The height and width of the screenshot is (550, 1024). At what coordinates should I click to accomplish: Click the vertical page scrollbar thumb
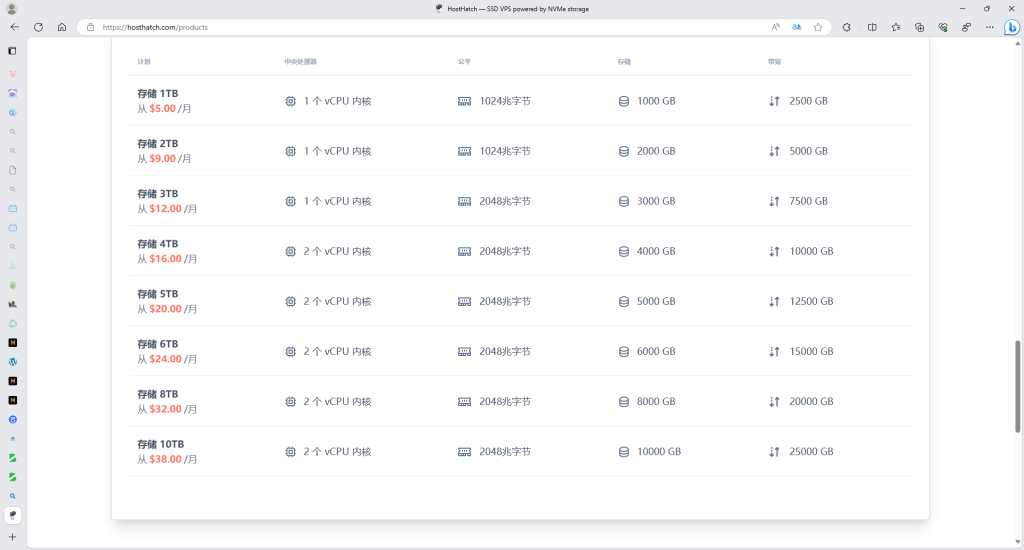tap(1018, 385)
